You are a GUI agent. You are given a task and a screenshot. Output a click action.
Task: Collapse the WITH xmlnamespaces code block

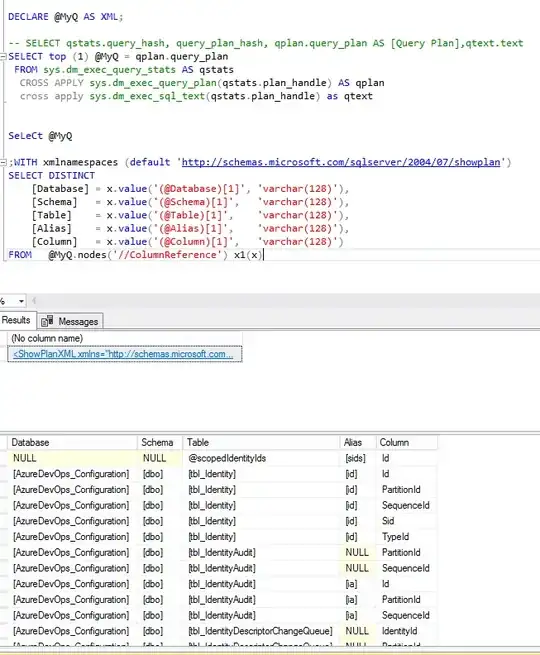click(3, 162)
